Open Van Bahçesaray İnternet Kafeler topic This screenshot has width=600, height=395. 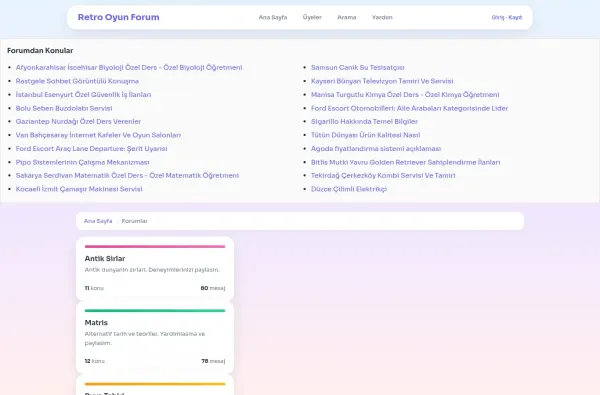(x=98, y=135)
